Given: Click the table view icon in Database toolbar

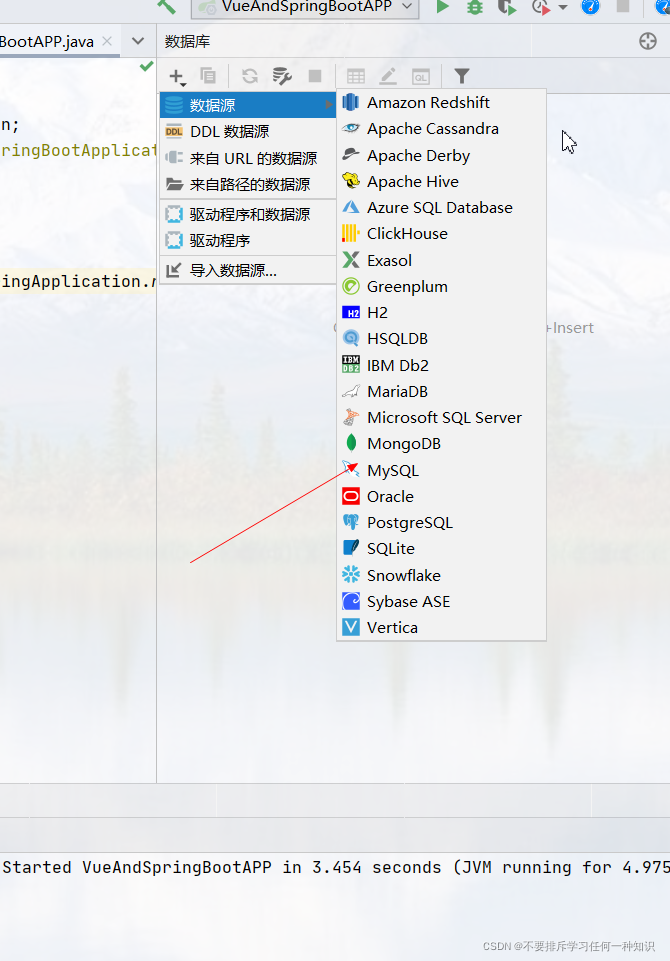Looking at the screenshot, I should click(x=356, y=77).
